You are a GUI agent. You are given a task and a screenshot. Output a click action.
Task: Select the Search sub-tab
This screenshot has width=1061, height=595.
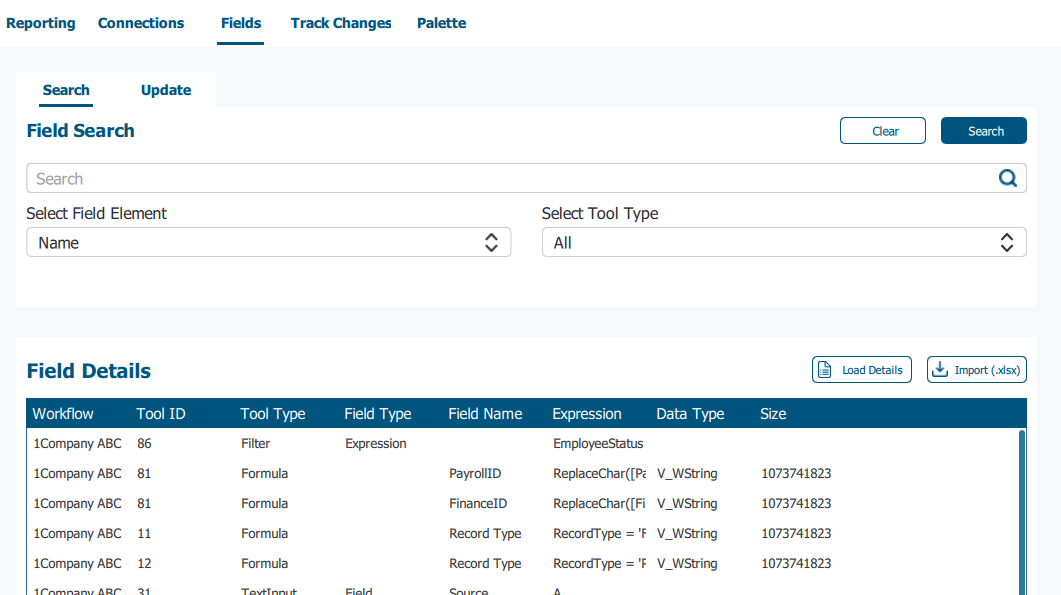click(66, 90)
